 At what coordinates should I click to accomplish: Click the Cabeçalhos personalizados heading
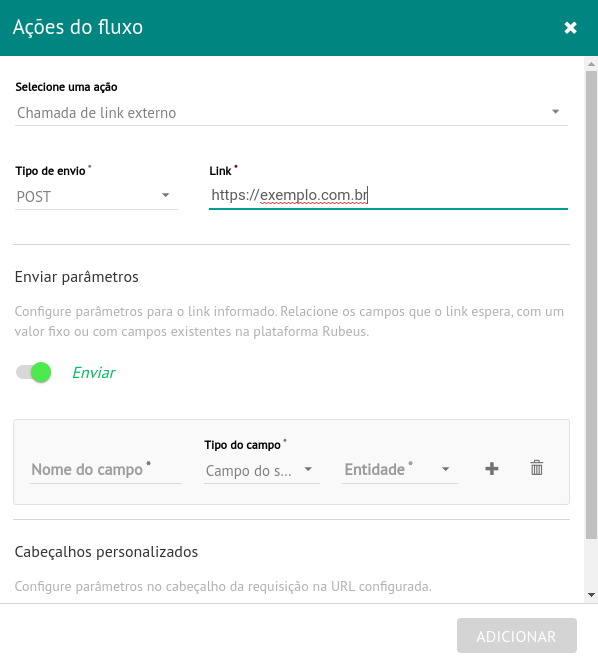click(x=106, y=552)
